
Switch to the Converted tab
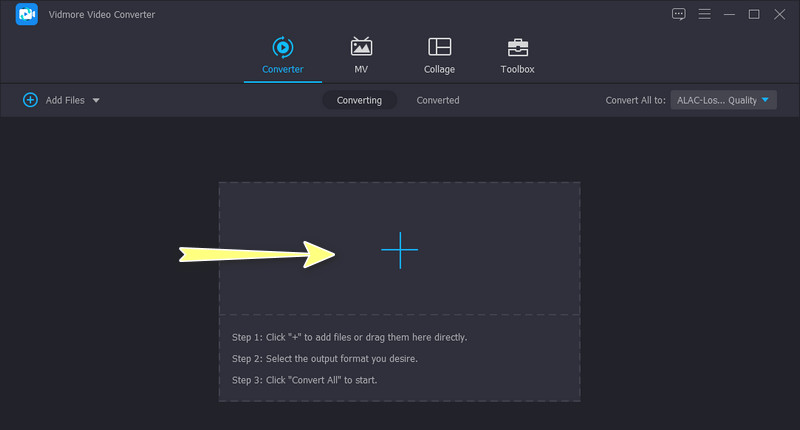point(438,100)
